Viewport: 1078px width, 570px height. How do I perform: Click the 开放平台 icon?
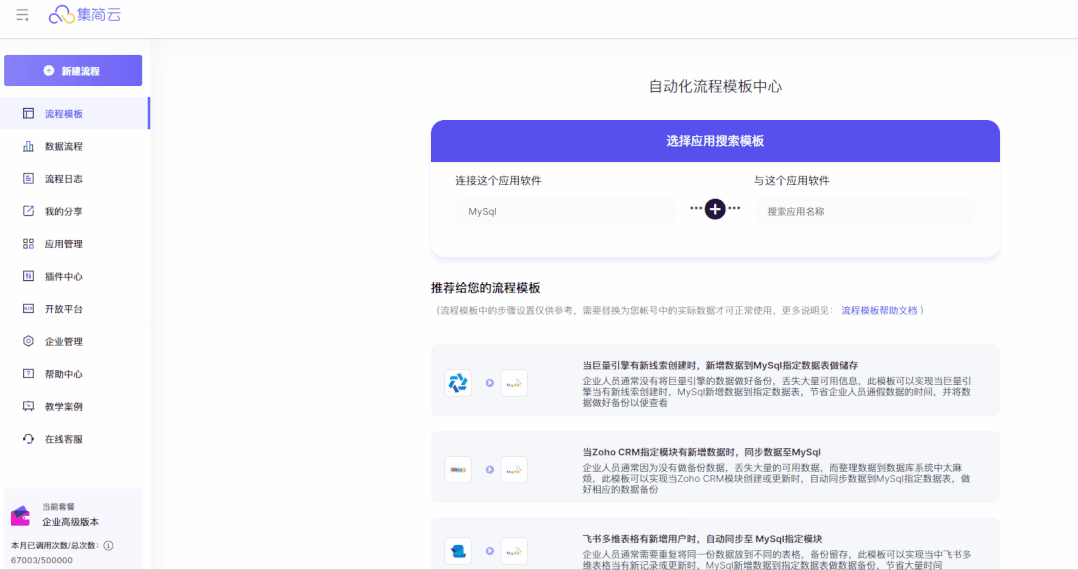click(28, 309)
